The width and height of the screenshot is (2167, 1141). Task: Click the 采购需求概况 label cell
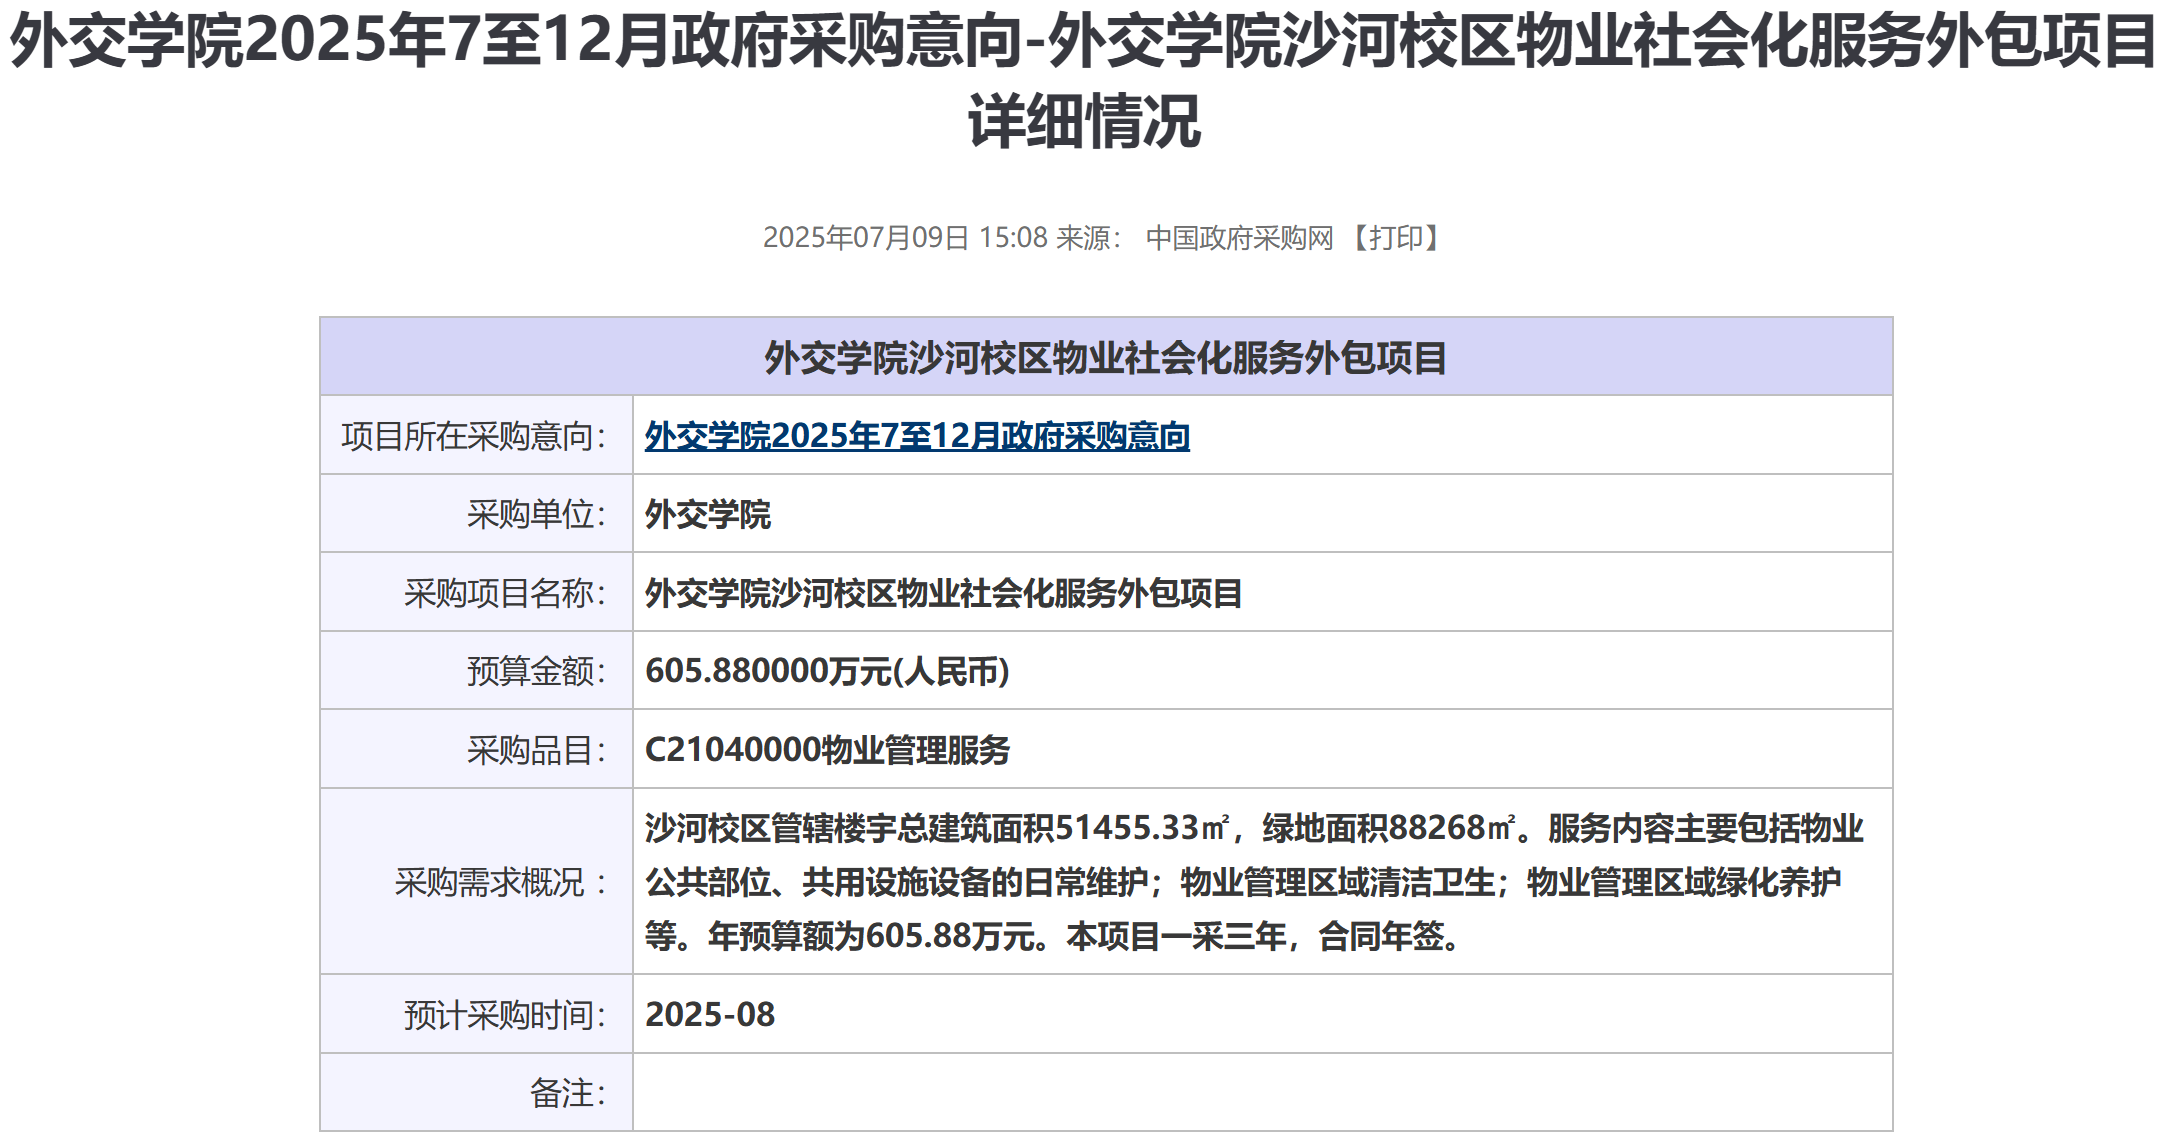(x=502, y=882)
